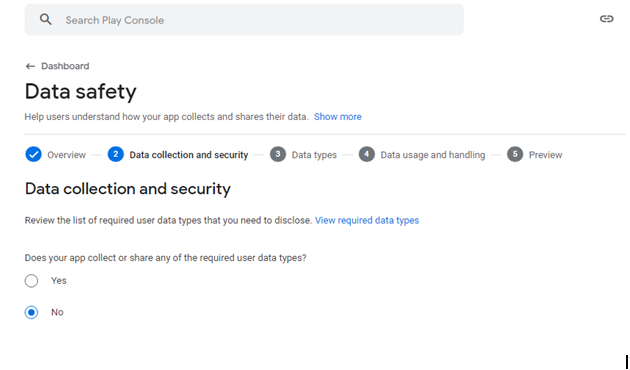Jump to the Preview step
630x370 pixels.
click(x=545, y=155)
